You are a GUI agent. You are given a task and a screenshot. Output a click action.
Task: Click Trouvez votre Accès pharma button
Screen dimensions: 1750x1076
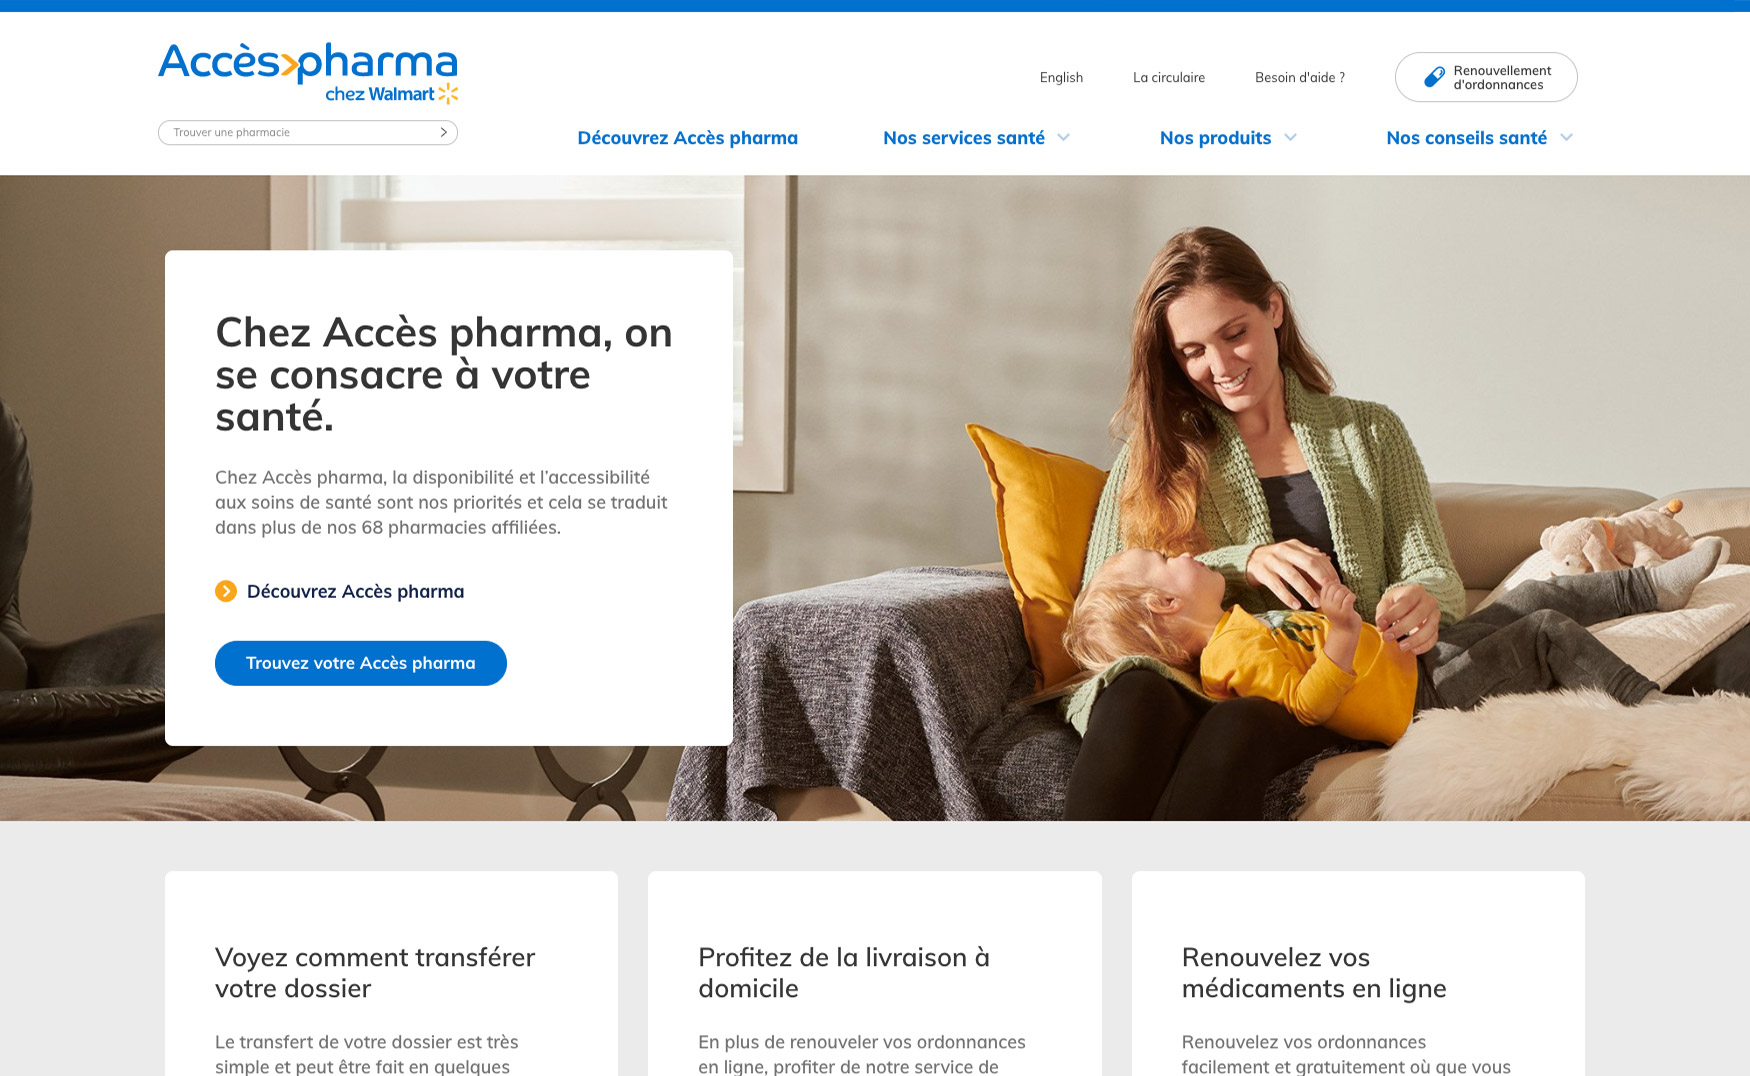[361, 663]
